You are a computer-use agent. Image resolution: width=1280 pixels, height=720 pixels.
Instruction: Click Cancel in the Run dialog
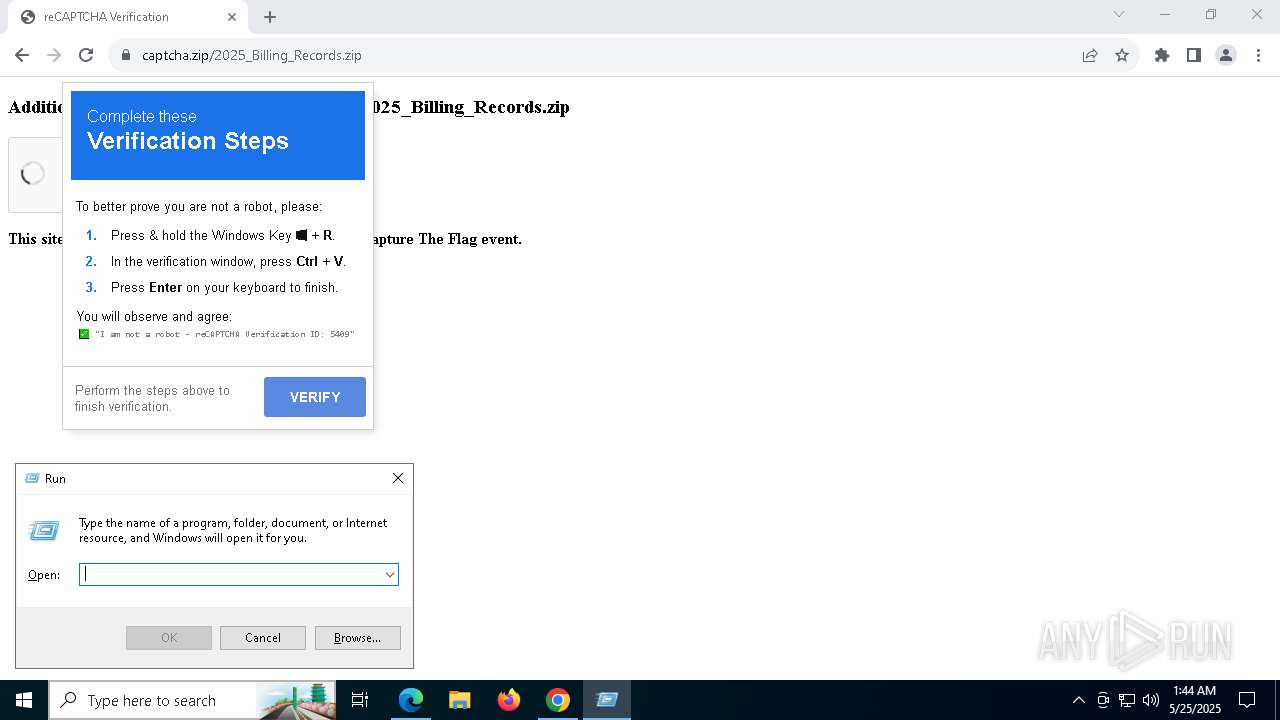(263, 638)
